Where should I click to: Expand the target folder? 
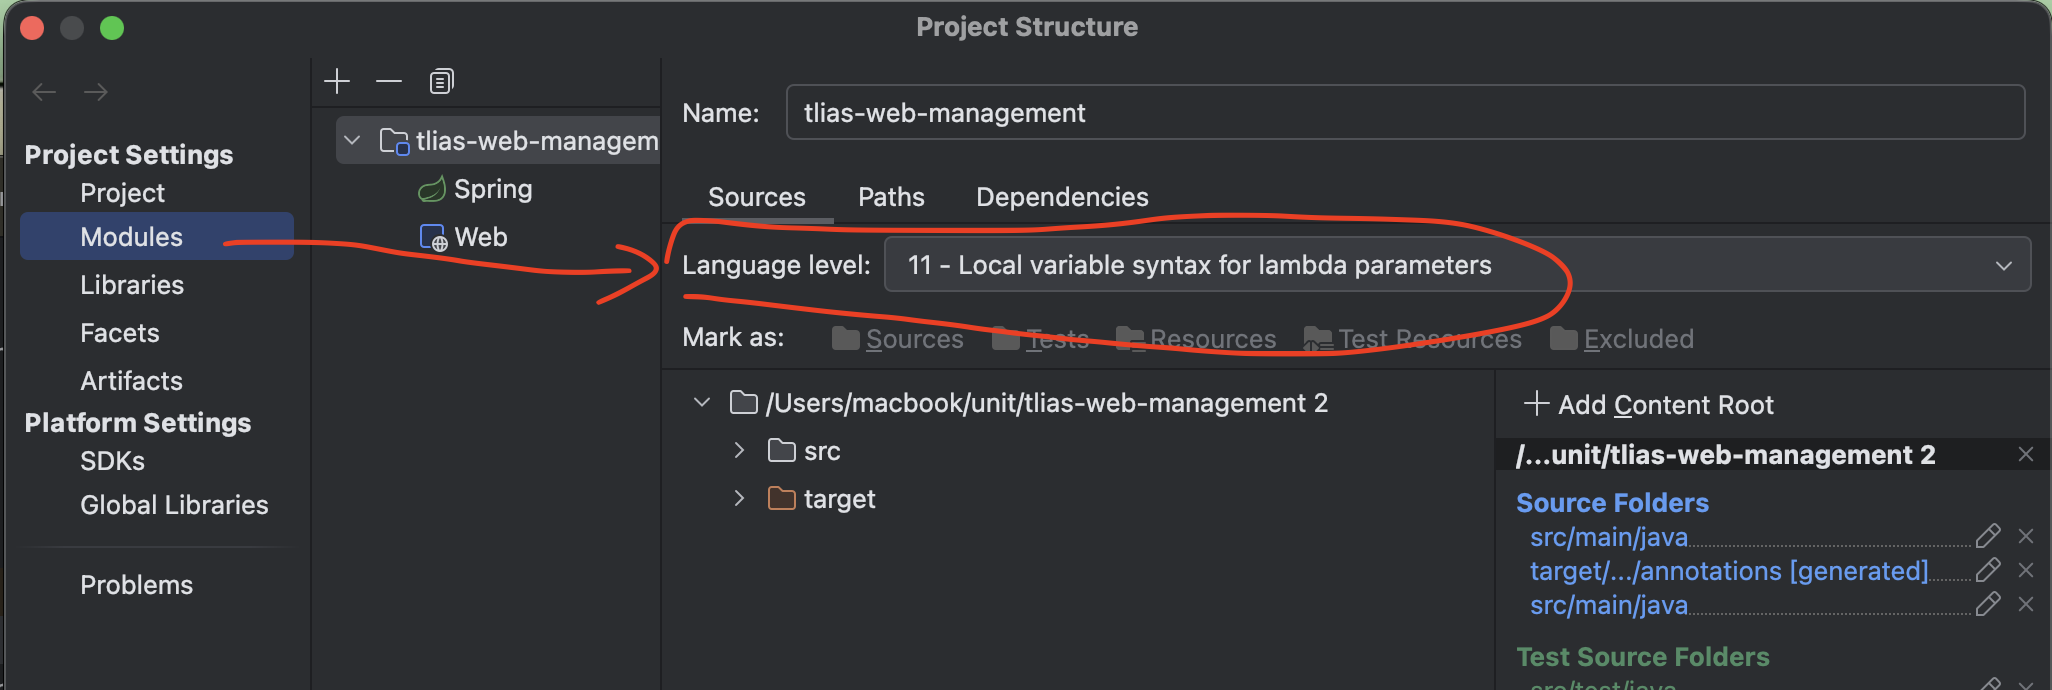pos(739,499)
